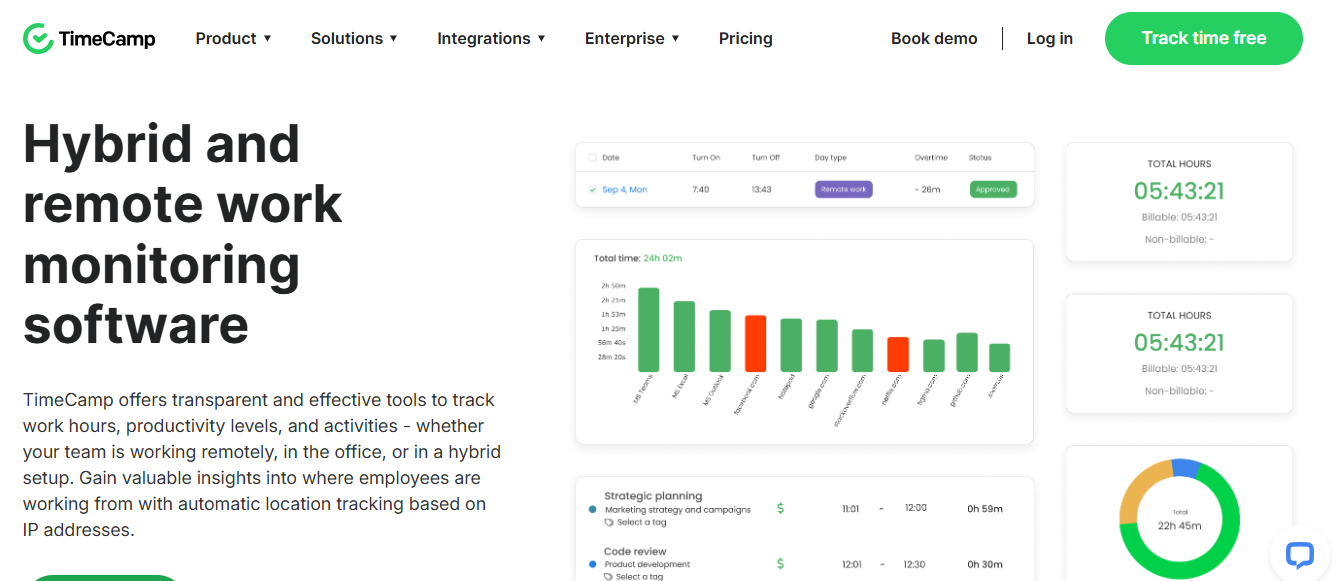Expand the Enterprise dropdown menu
Viewport: 1338px width, 581px height.
point(632,38)
